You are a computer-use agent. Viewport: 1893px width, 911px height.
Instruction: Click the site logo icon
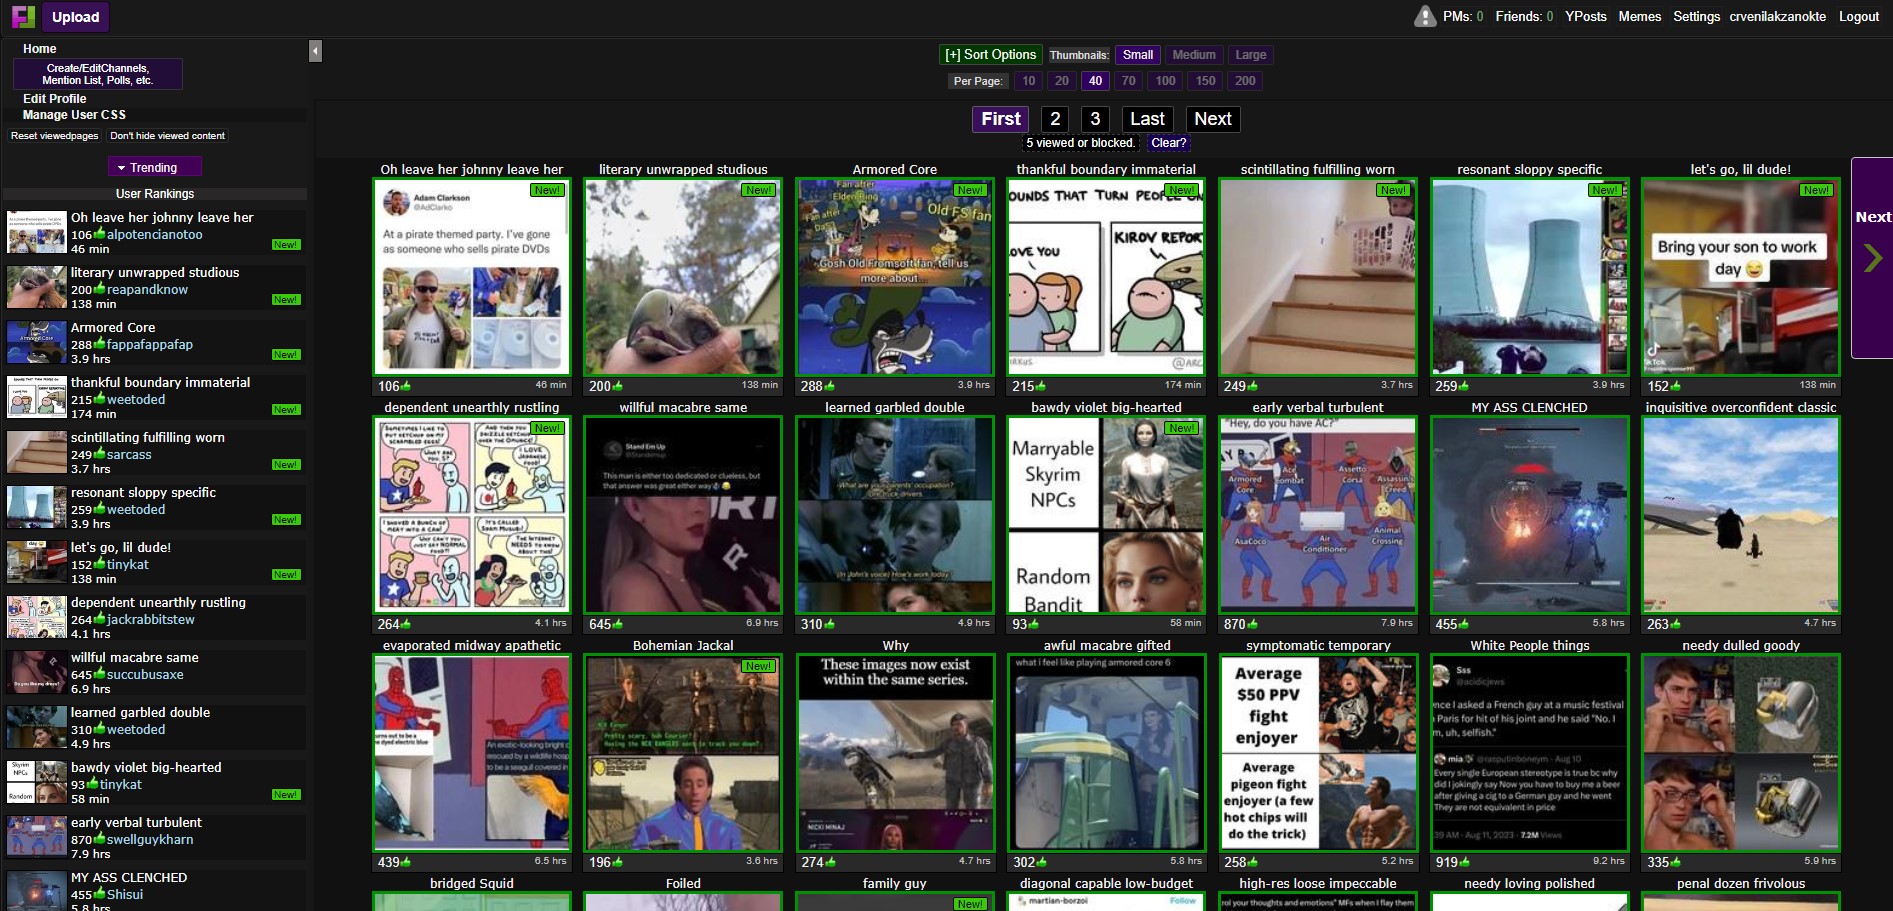[x=22, y=17]
